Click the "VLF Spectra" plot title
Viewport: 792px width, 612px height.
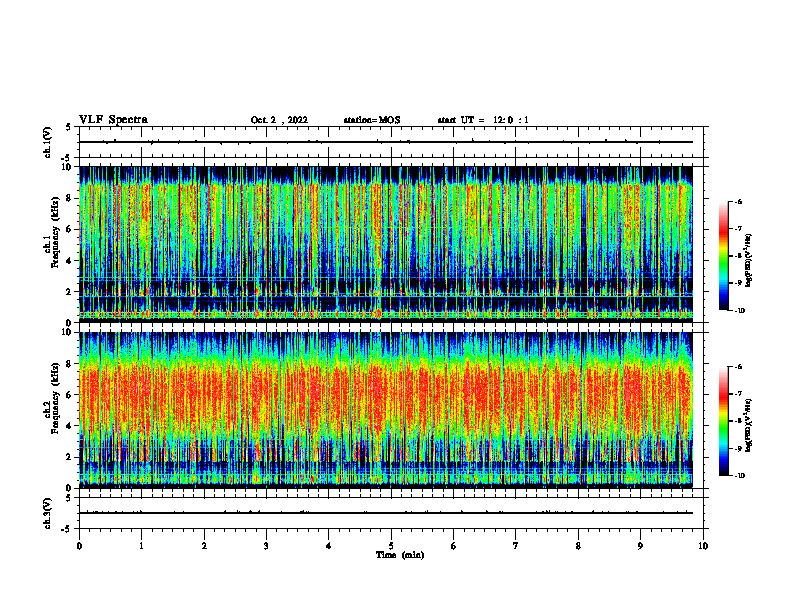coord(113,120)
